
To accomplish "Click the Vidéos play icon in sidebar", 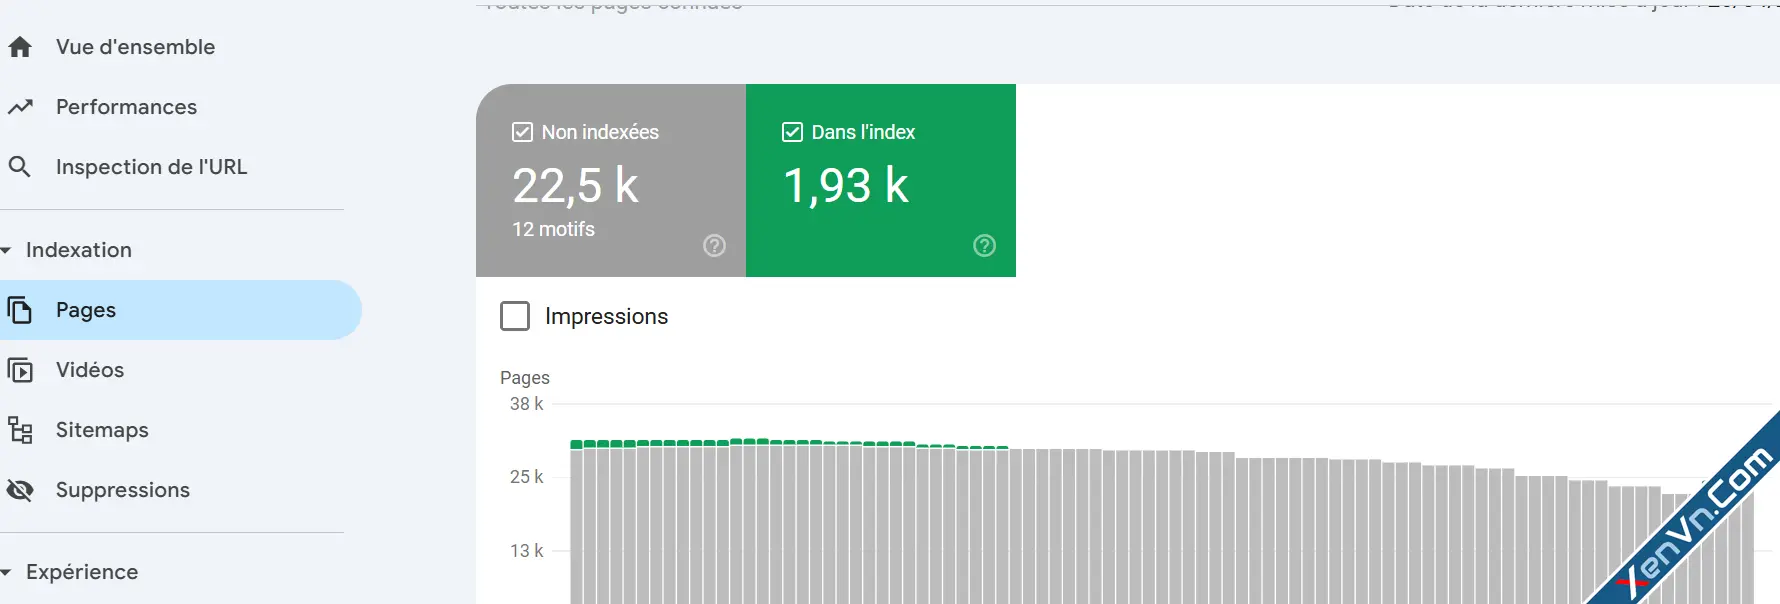I will 20,370.
